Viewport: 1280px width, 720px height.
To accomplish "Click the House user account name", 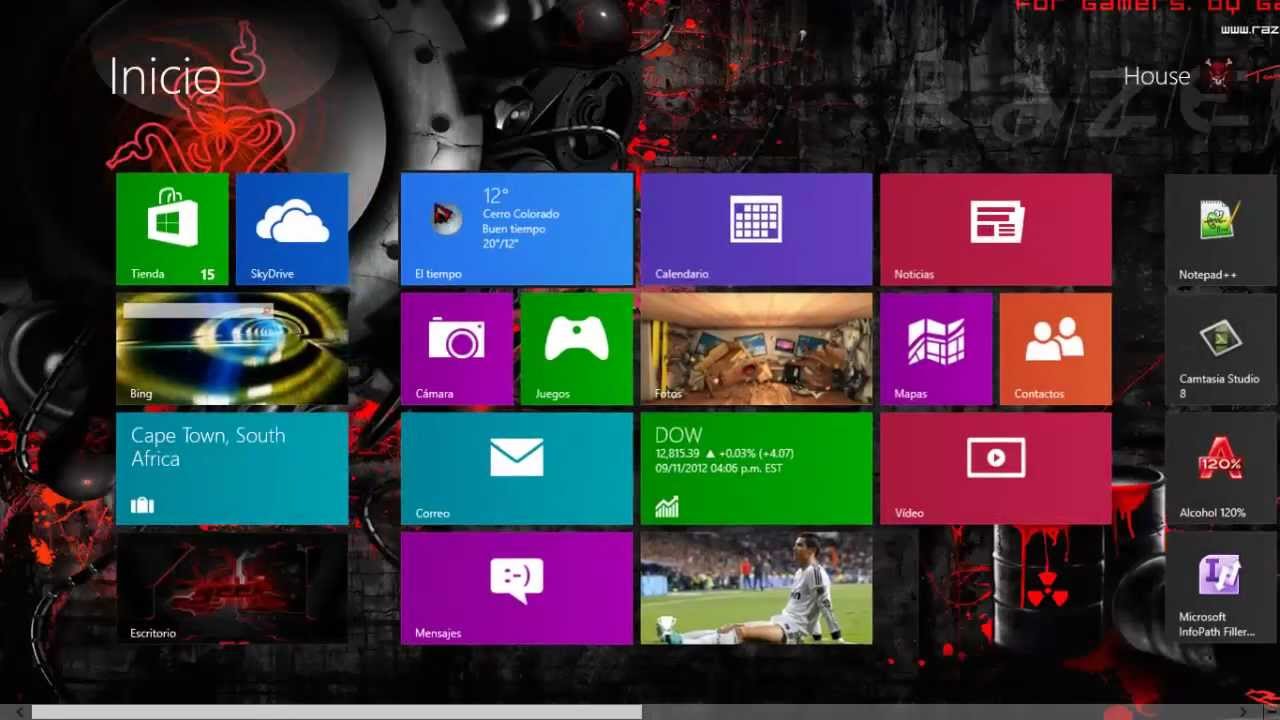I will [x=1156, y=76].
